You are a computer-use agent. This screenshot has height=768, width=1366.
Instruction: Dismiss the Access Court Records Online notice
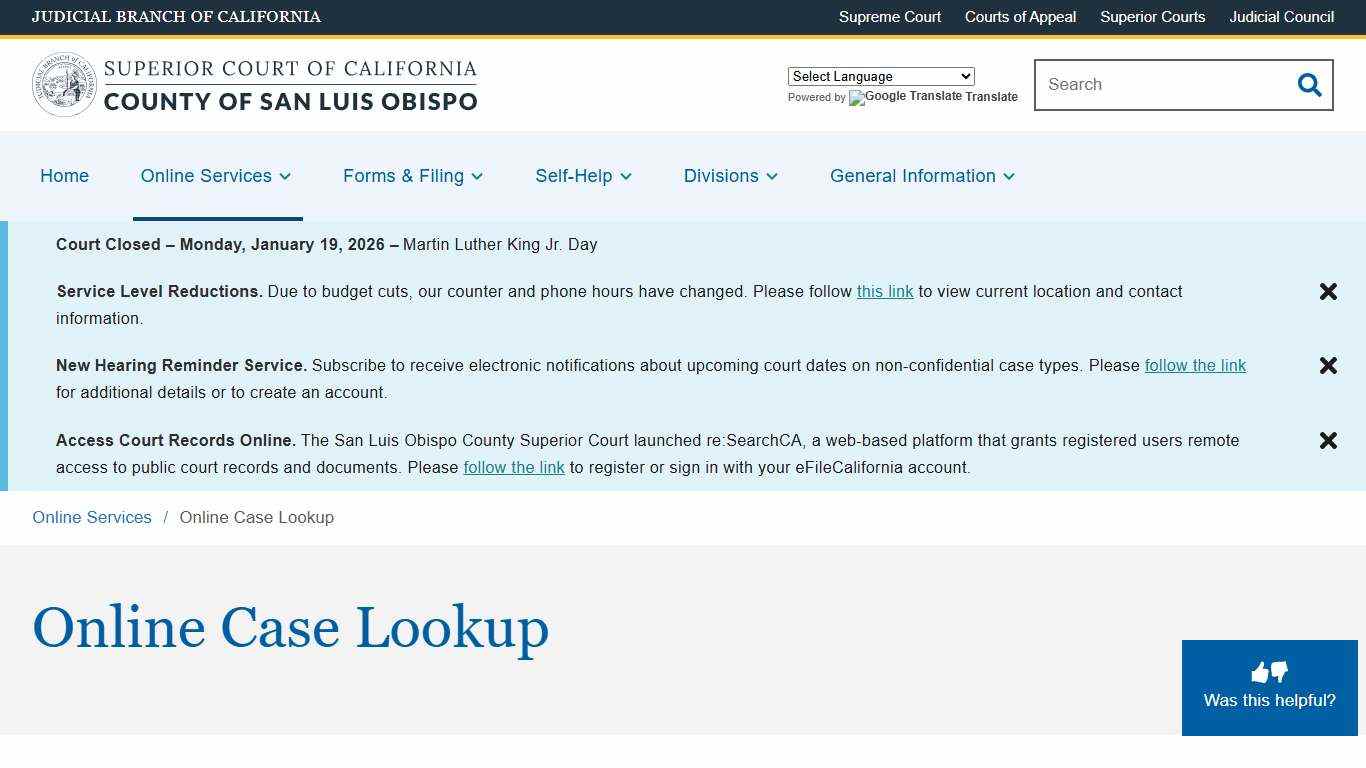1328,440
